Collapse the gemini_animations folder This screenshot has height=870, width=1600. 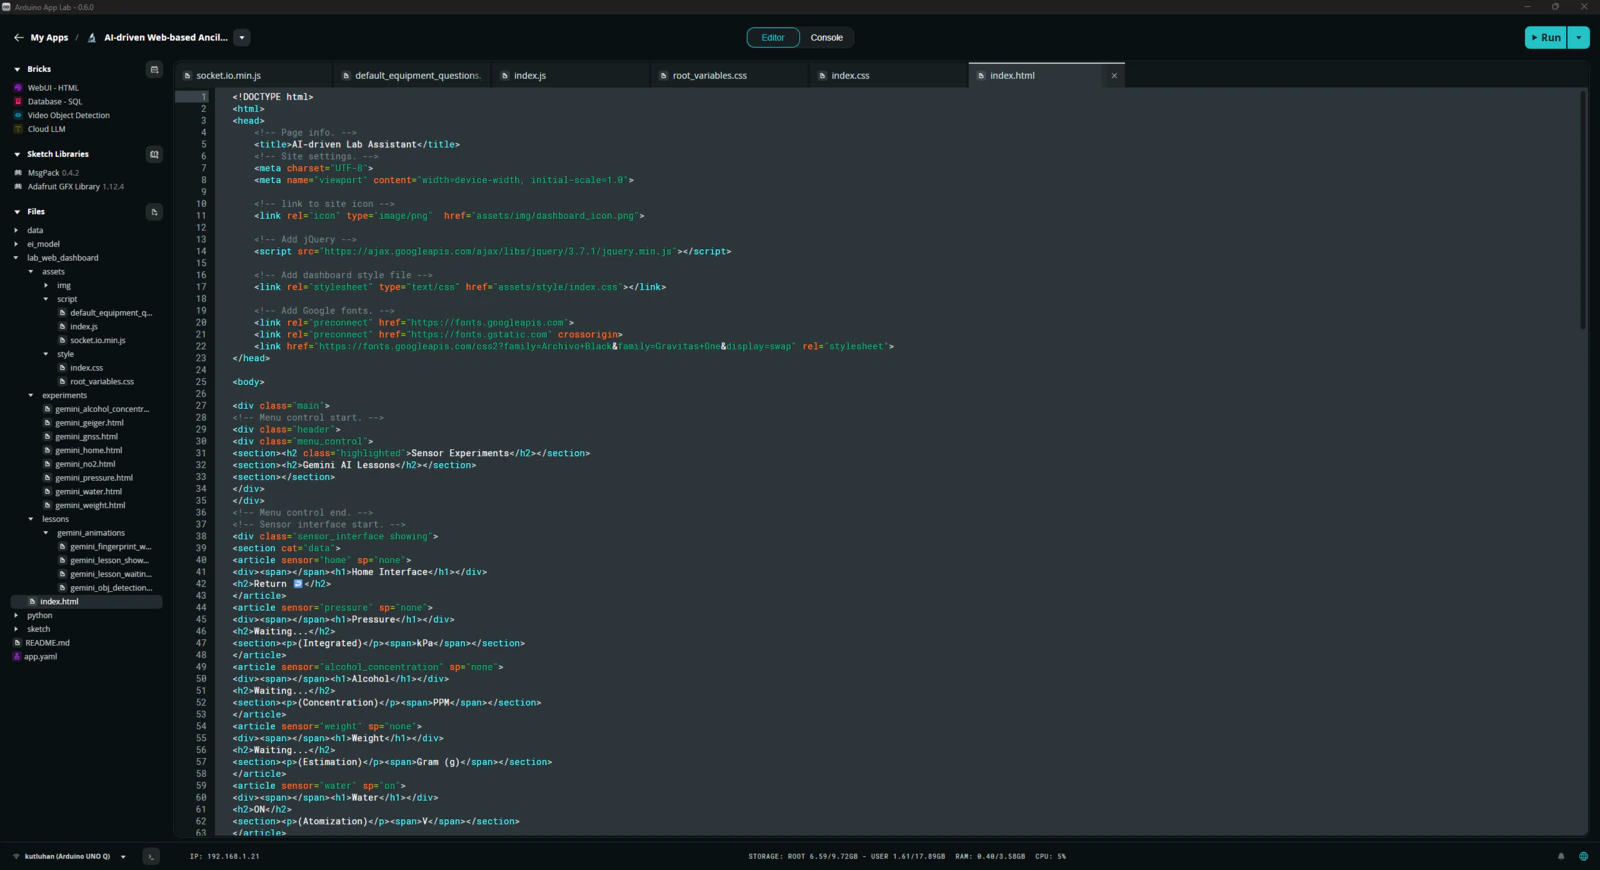(x=46, y=533)
